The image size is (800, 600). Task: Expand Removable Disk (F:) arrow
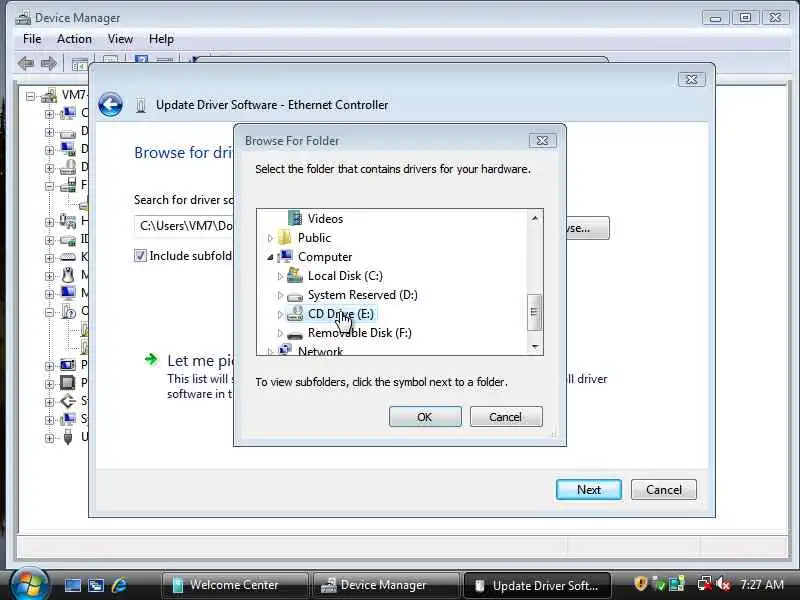coord(280,334)
